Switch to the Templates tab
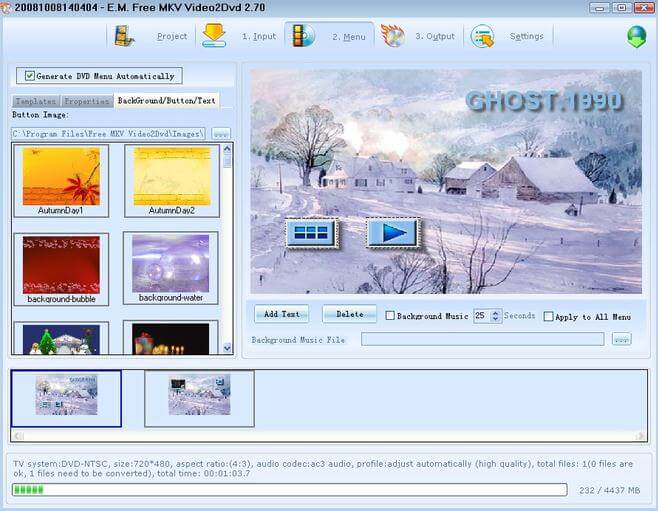 coord(36,101)
